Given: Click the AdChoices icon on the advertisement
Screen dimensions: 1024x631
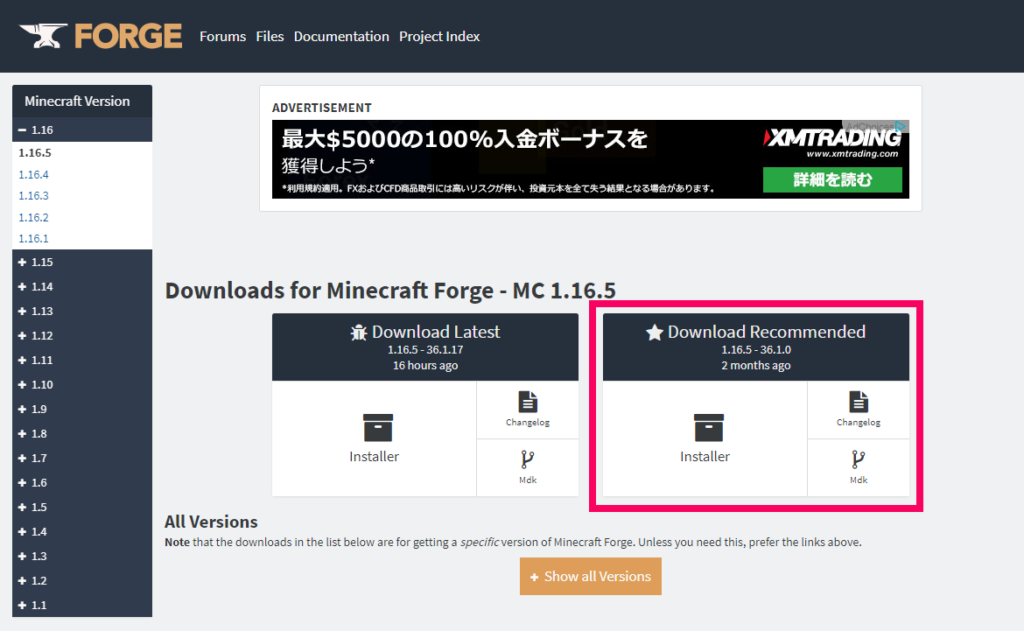Looking at the screenshot, I should 901,126.
